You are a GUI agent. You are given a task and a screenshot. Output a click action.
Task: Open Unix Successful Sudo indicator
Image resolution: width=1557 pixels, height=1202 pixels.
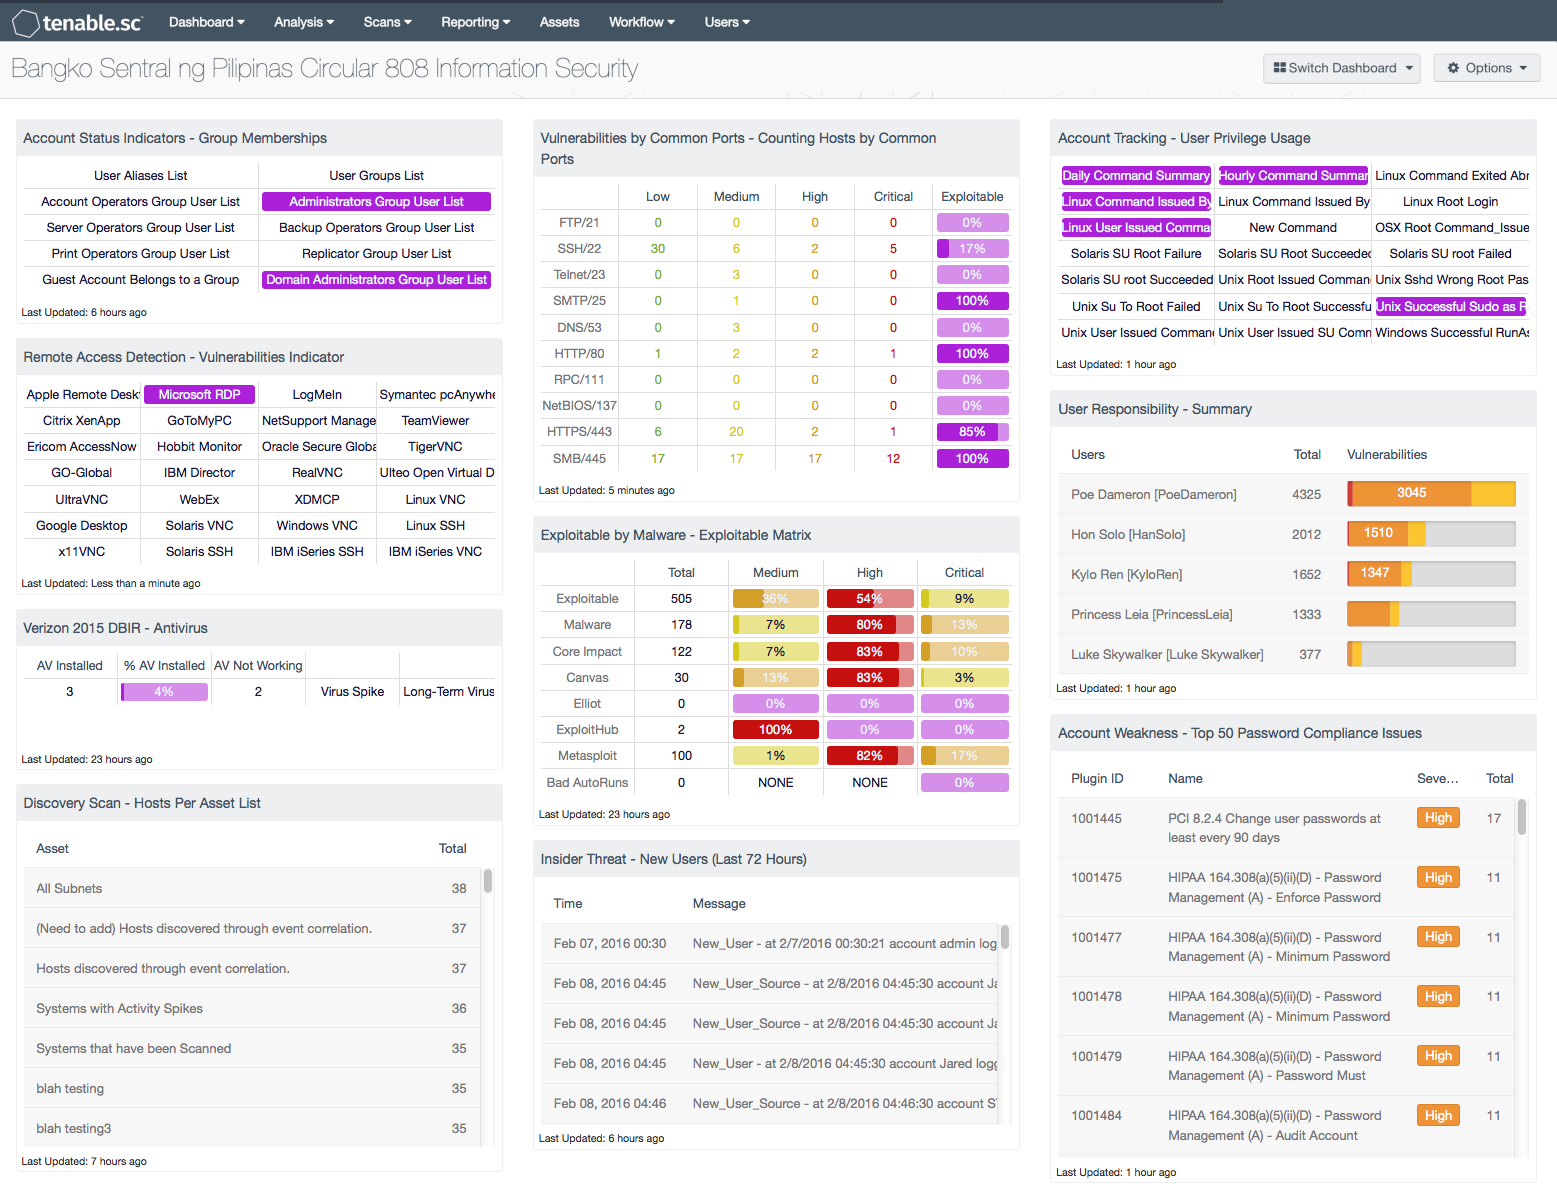[x=1451, y=306]
